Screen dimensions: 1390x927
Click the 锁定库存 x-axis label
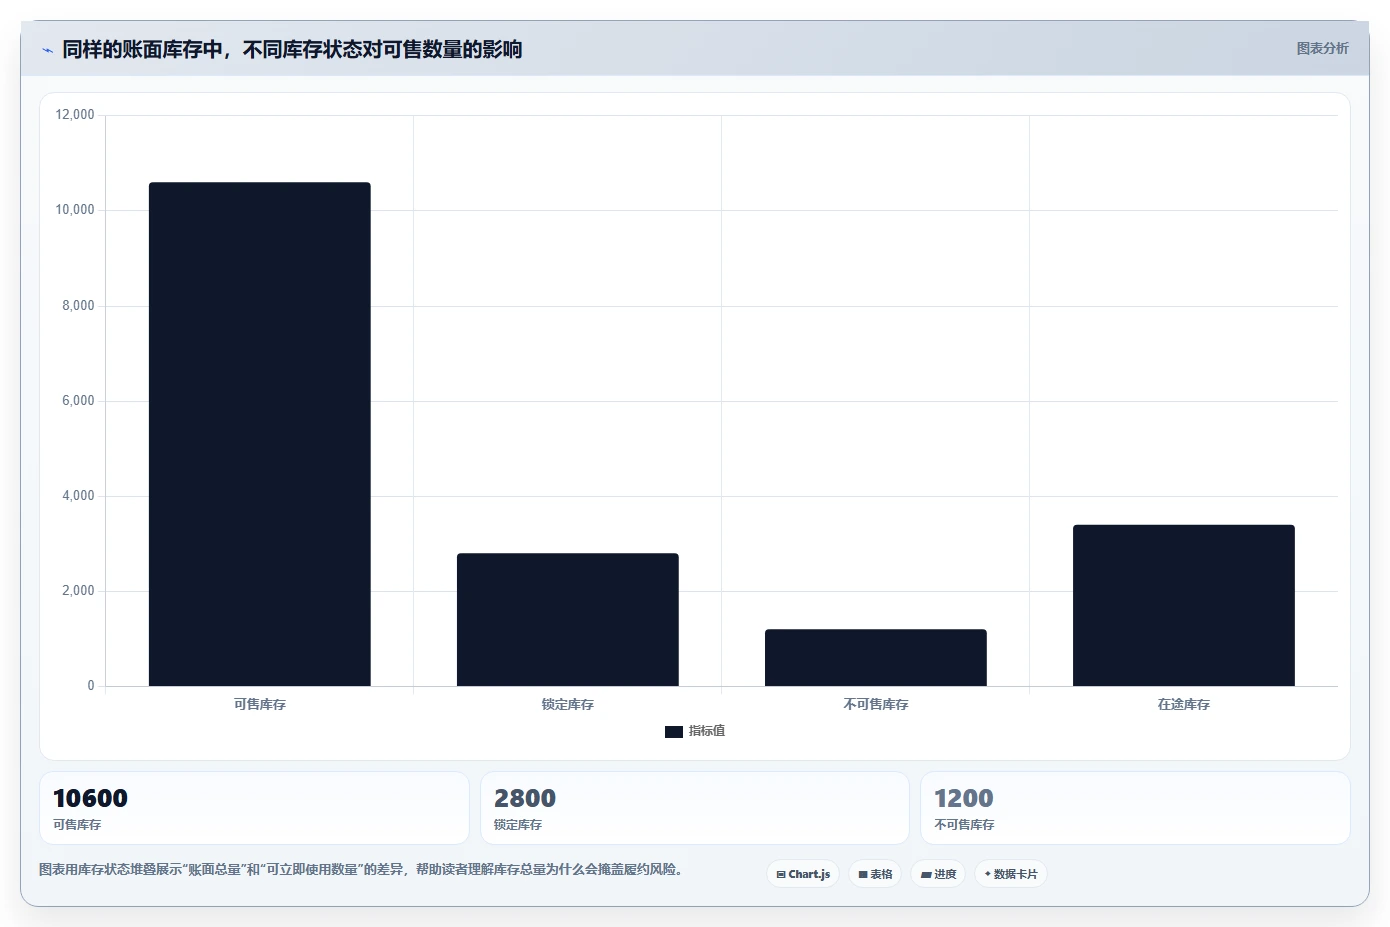coord(568,704)
